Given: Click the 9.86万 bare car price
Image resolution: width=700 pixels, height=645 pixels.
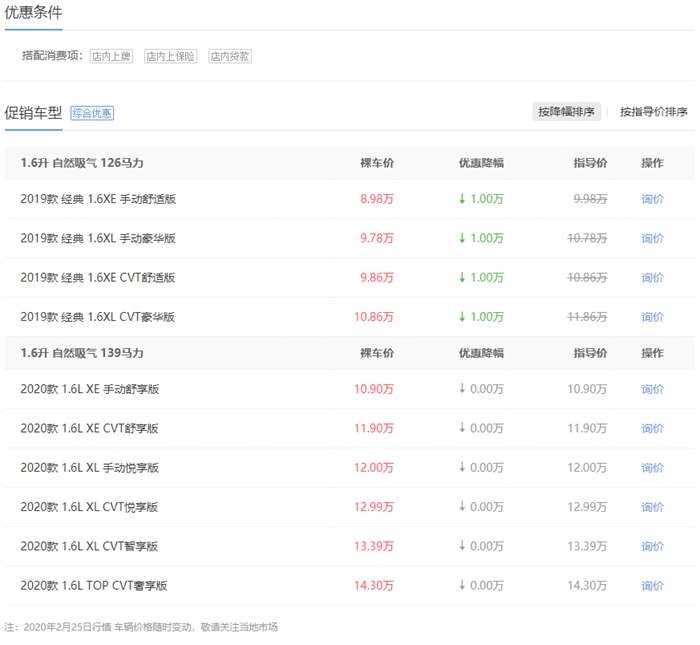Looking at the screenshot, I should (x=377, y=278).
